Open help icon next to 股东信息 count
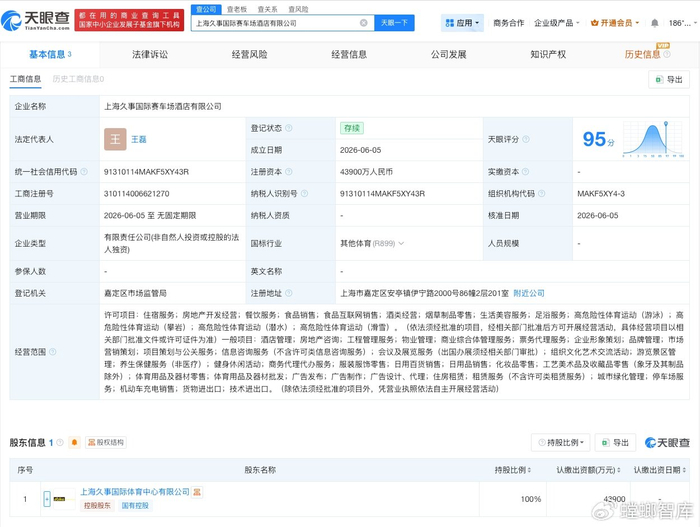Image resolution: width=700 pixels, height=527 pixels. (x=60, y=443)
